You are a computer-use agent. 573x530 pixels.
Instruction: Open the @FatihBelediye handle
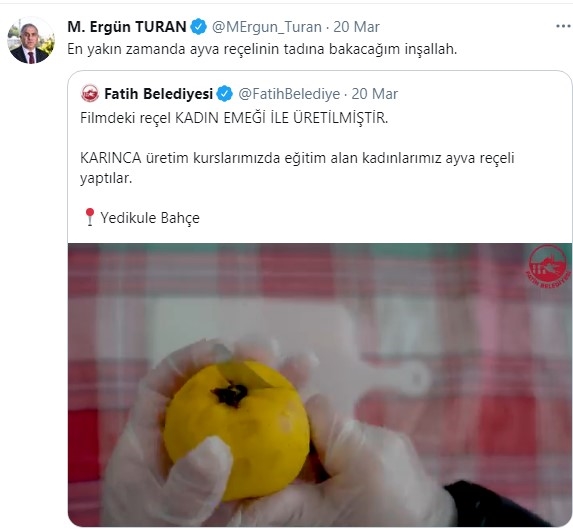pyautogui.click(x=289, y=94)
